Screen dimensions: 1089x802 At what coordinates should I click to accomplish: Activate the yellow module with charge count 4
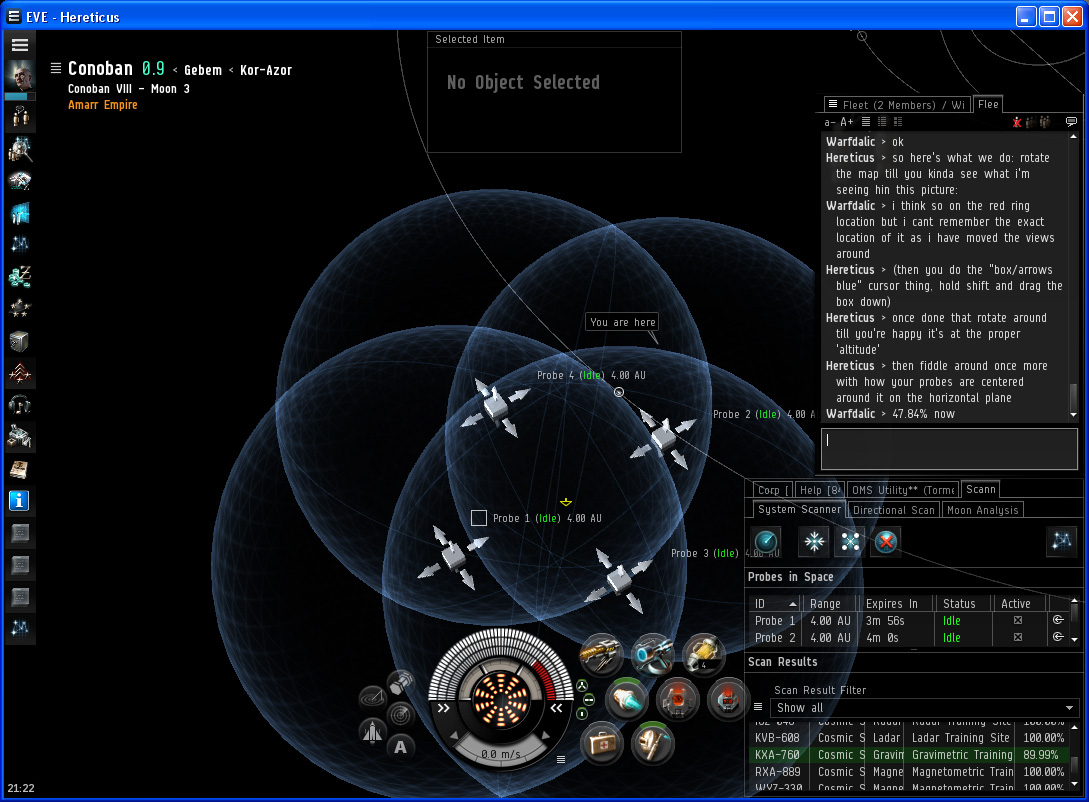(x=702, y=653)
